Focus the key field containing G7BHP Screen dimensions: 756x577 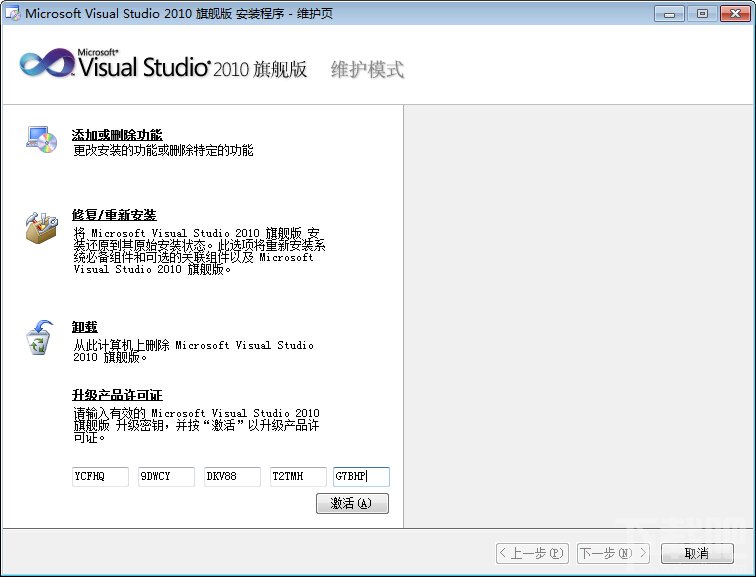[x=362, y=477]
